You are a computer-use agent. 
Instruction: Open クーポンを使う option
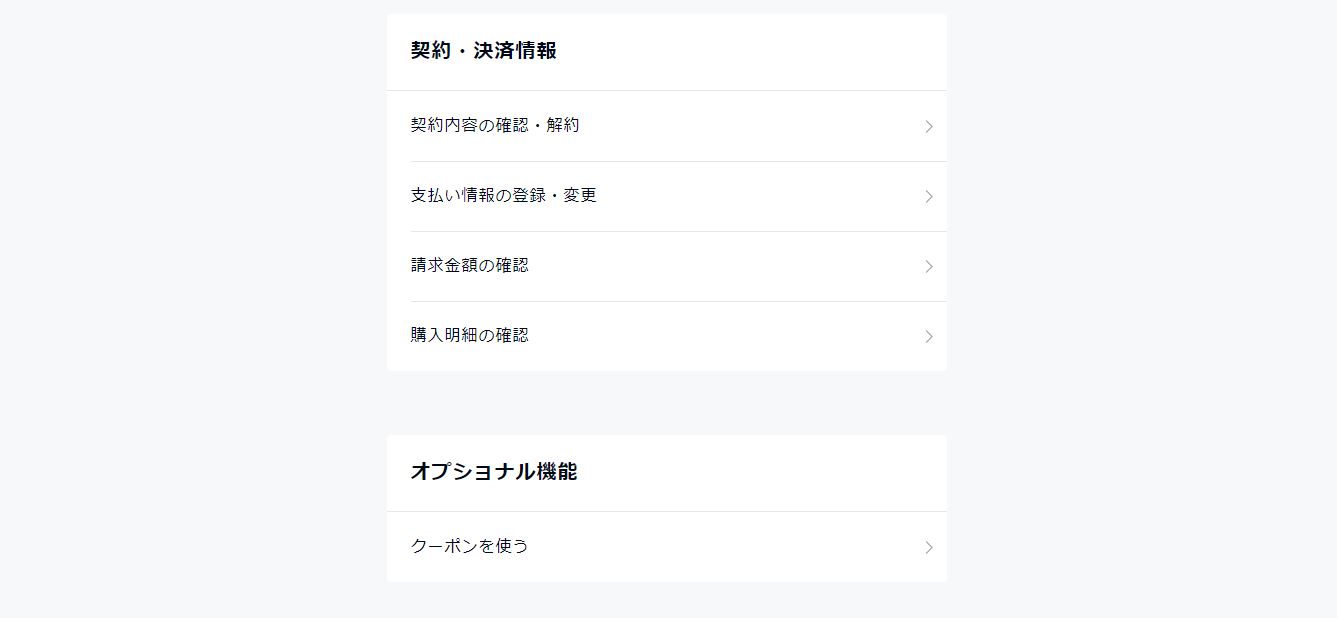tap(469, 547)
